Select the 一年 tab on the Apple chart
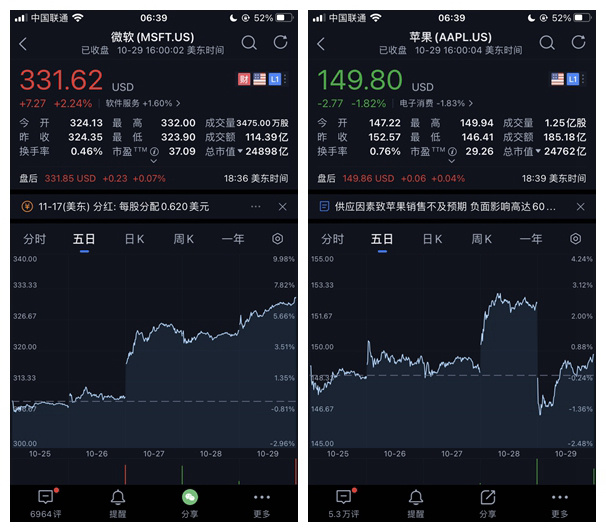The height and width of the screenshot is (532, 606). tap(531, 239)
